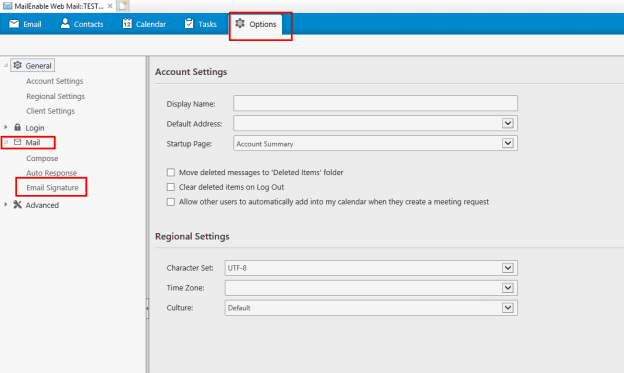The image size is (624, 373).
Task: Click the UTF-8 value in Character Set
Action: click(x=237, y=268)
